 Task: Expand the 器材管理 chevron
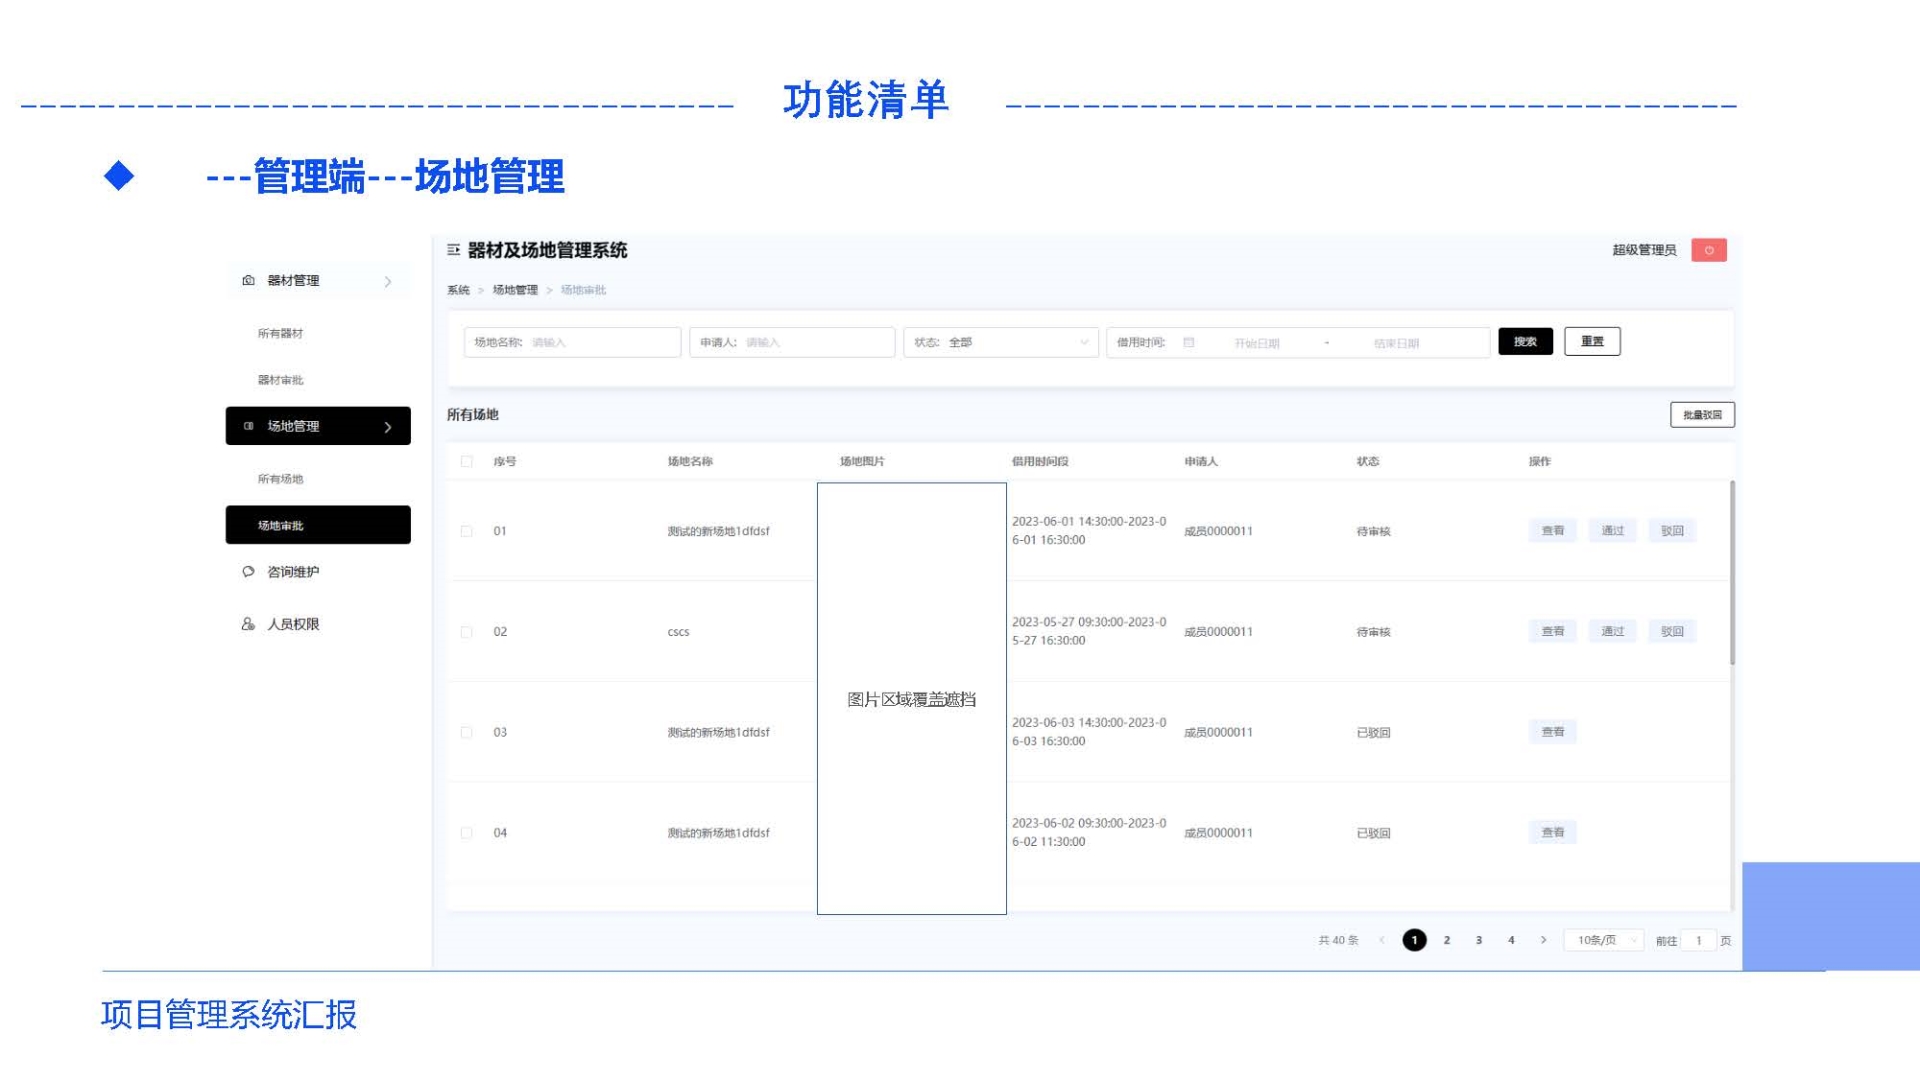pos(388,282)
